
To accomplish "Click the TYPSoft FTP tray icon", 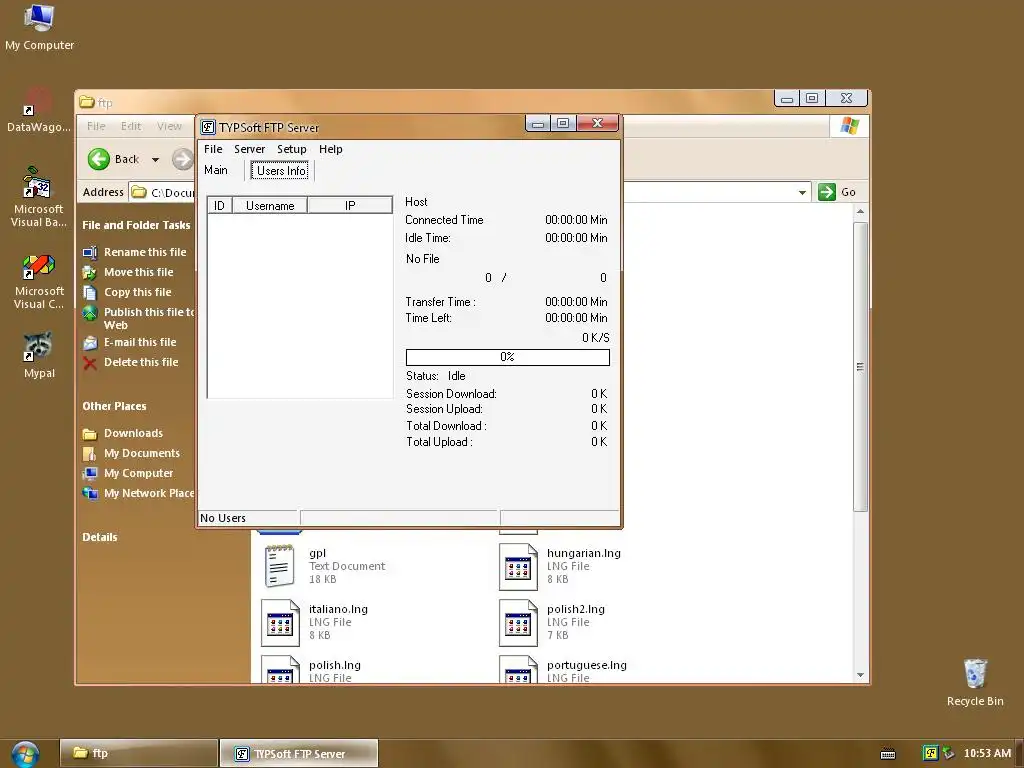I will [x=930, y=753].
